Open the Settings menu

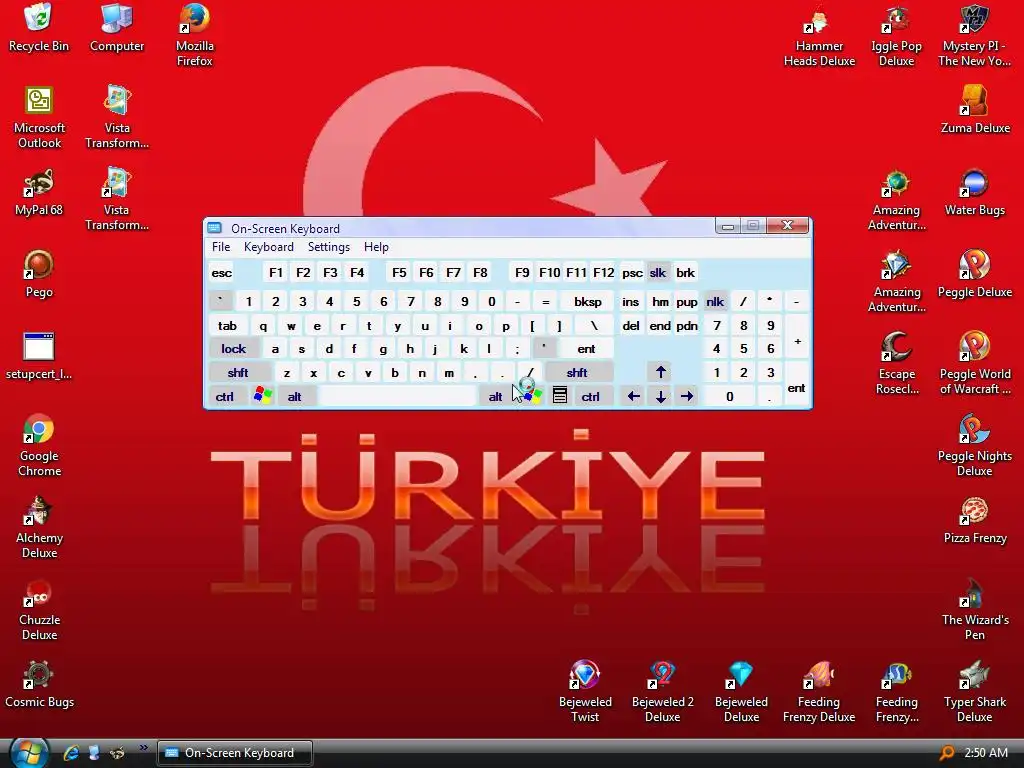point(328,247)
